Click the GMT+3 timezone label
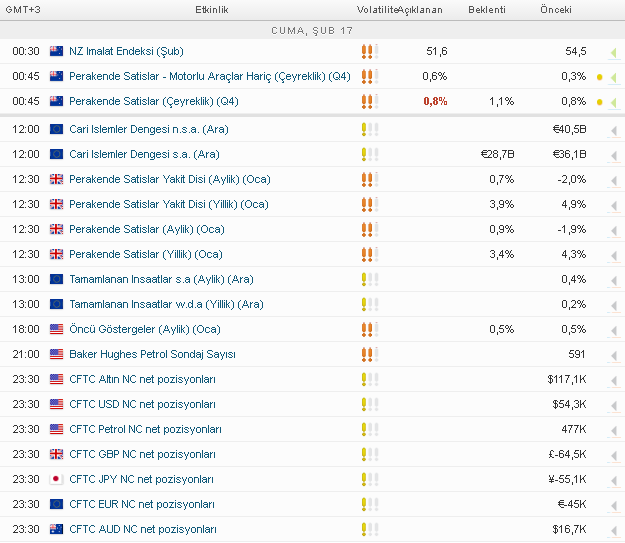 coord(23,10)
